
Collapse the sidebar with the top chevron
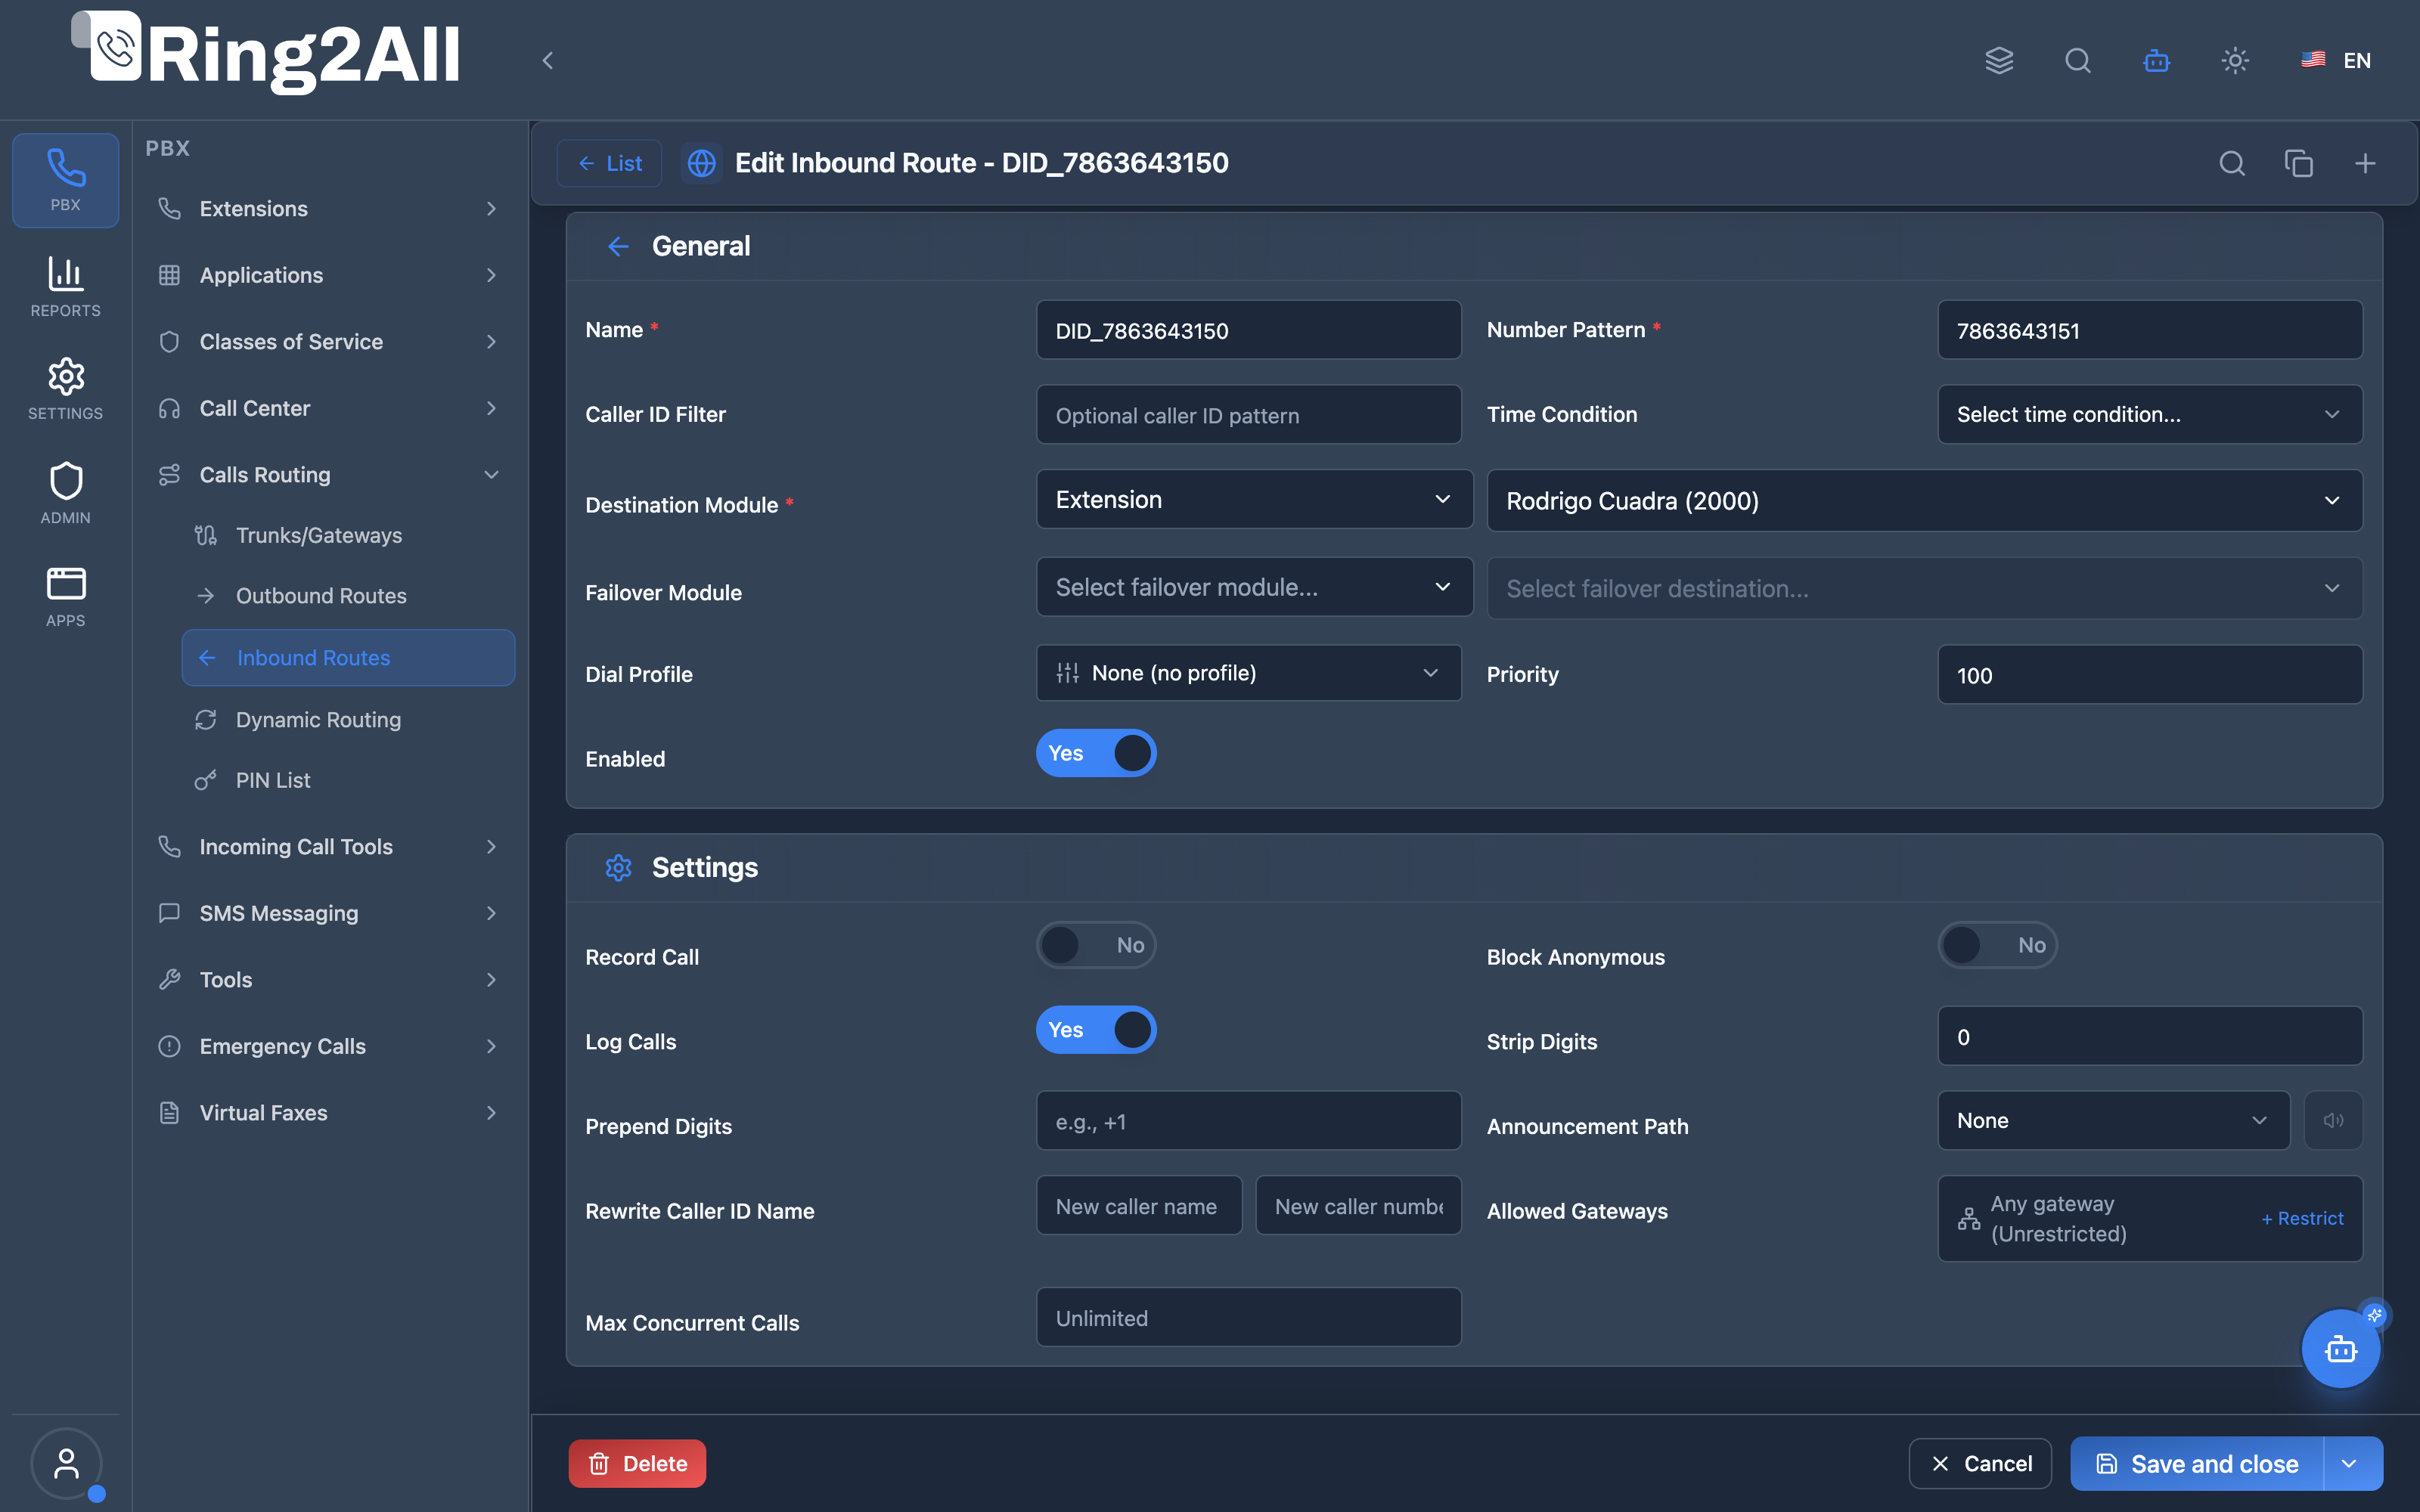pyautogui.click(x=547, y=61)
